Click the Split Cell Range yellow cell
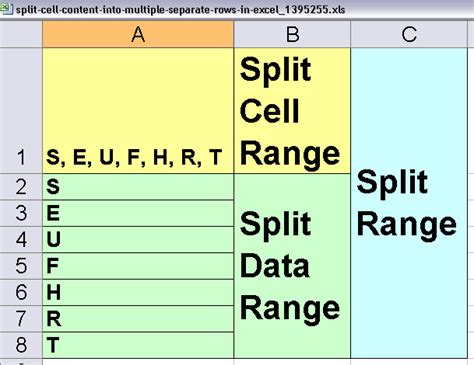 292,111
